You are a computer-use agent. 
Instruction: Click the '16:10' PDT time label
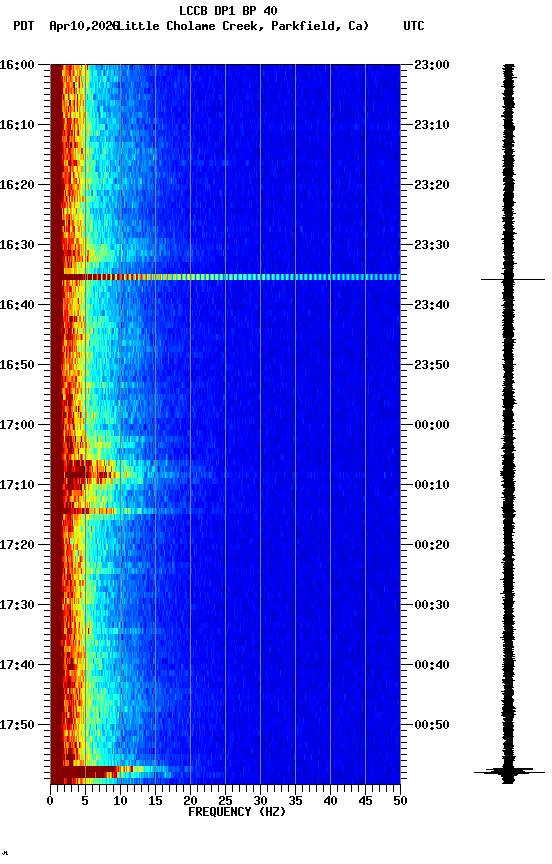[17, 125]
